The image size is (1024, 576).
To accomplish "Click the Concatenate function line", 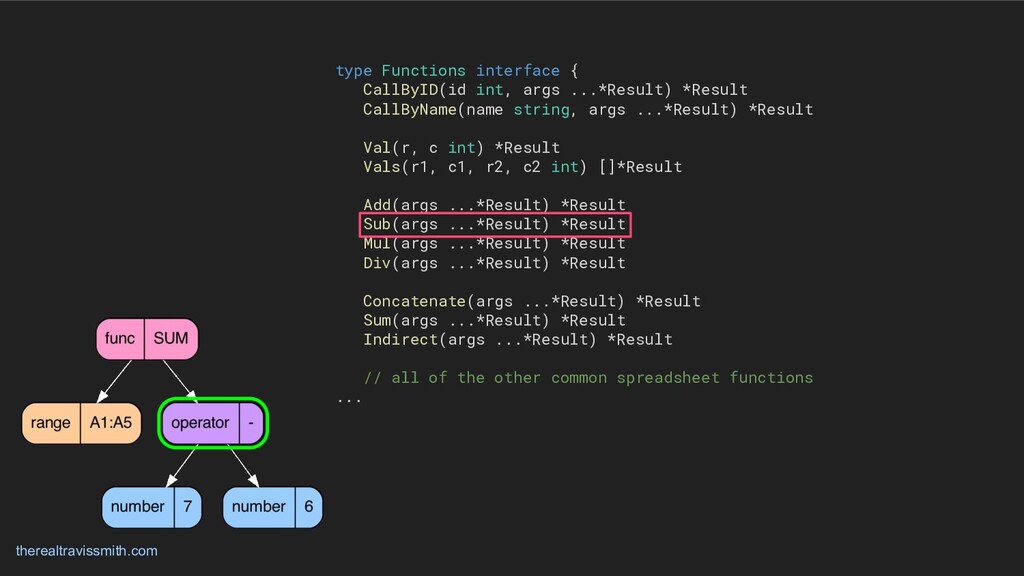I will coord(531,301).
